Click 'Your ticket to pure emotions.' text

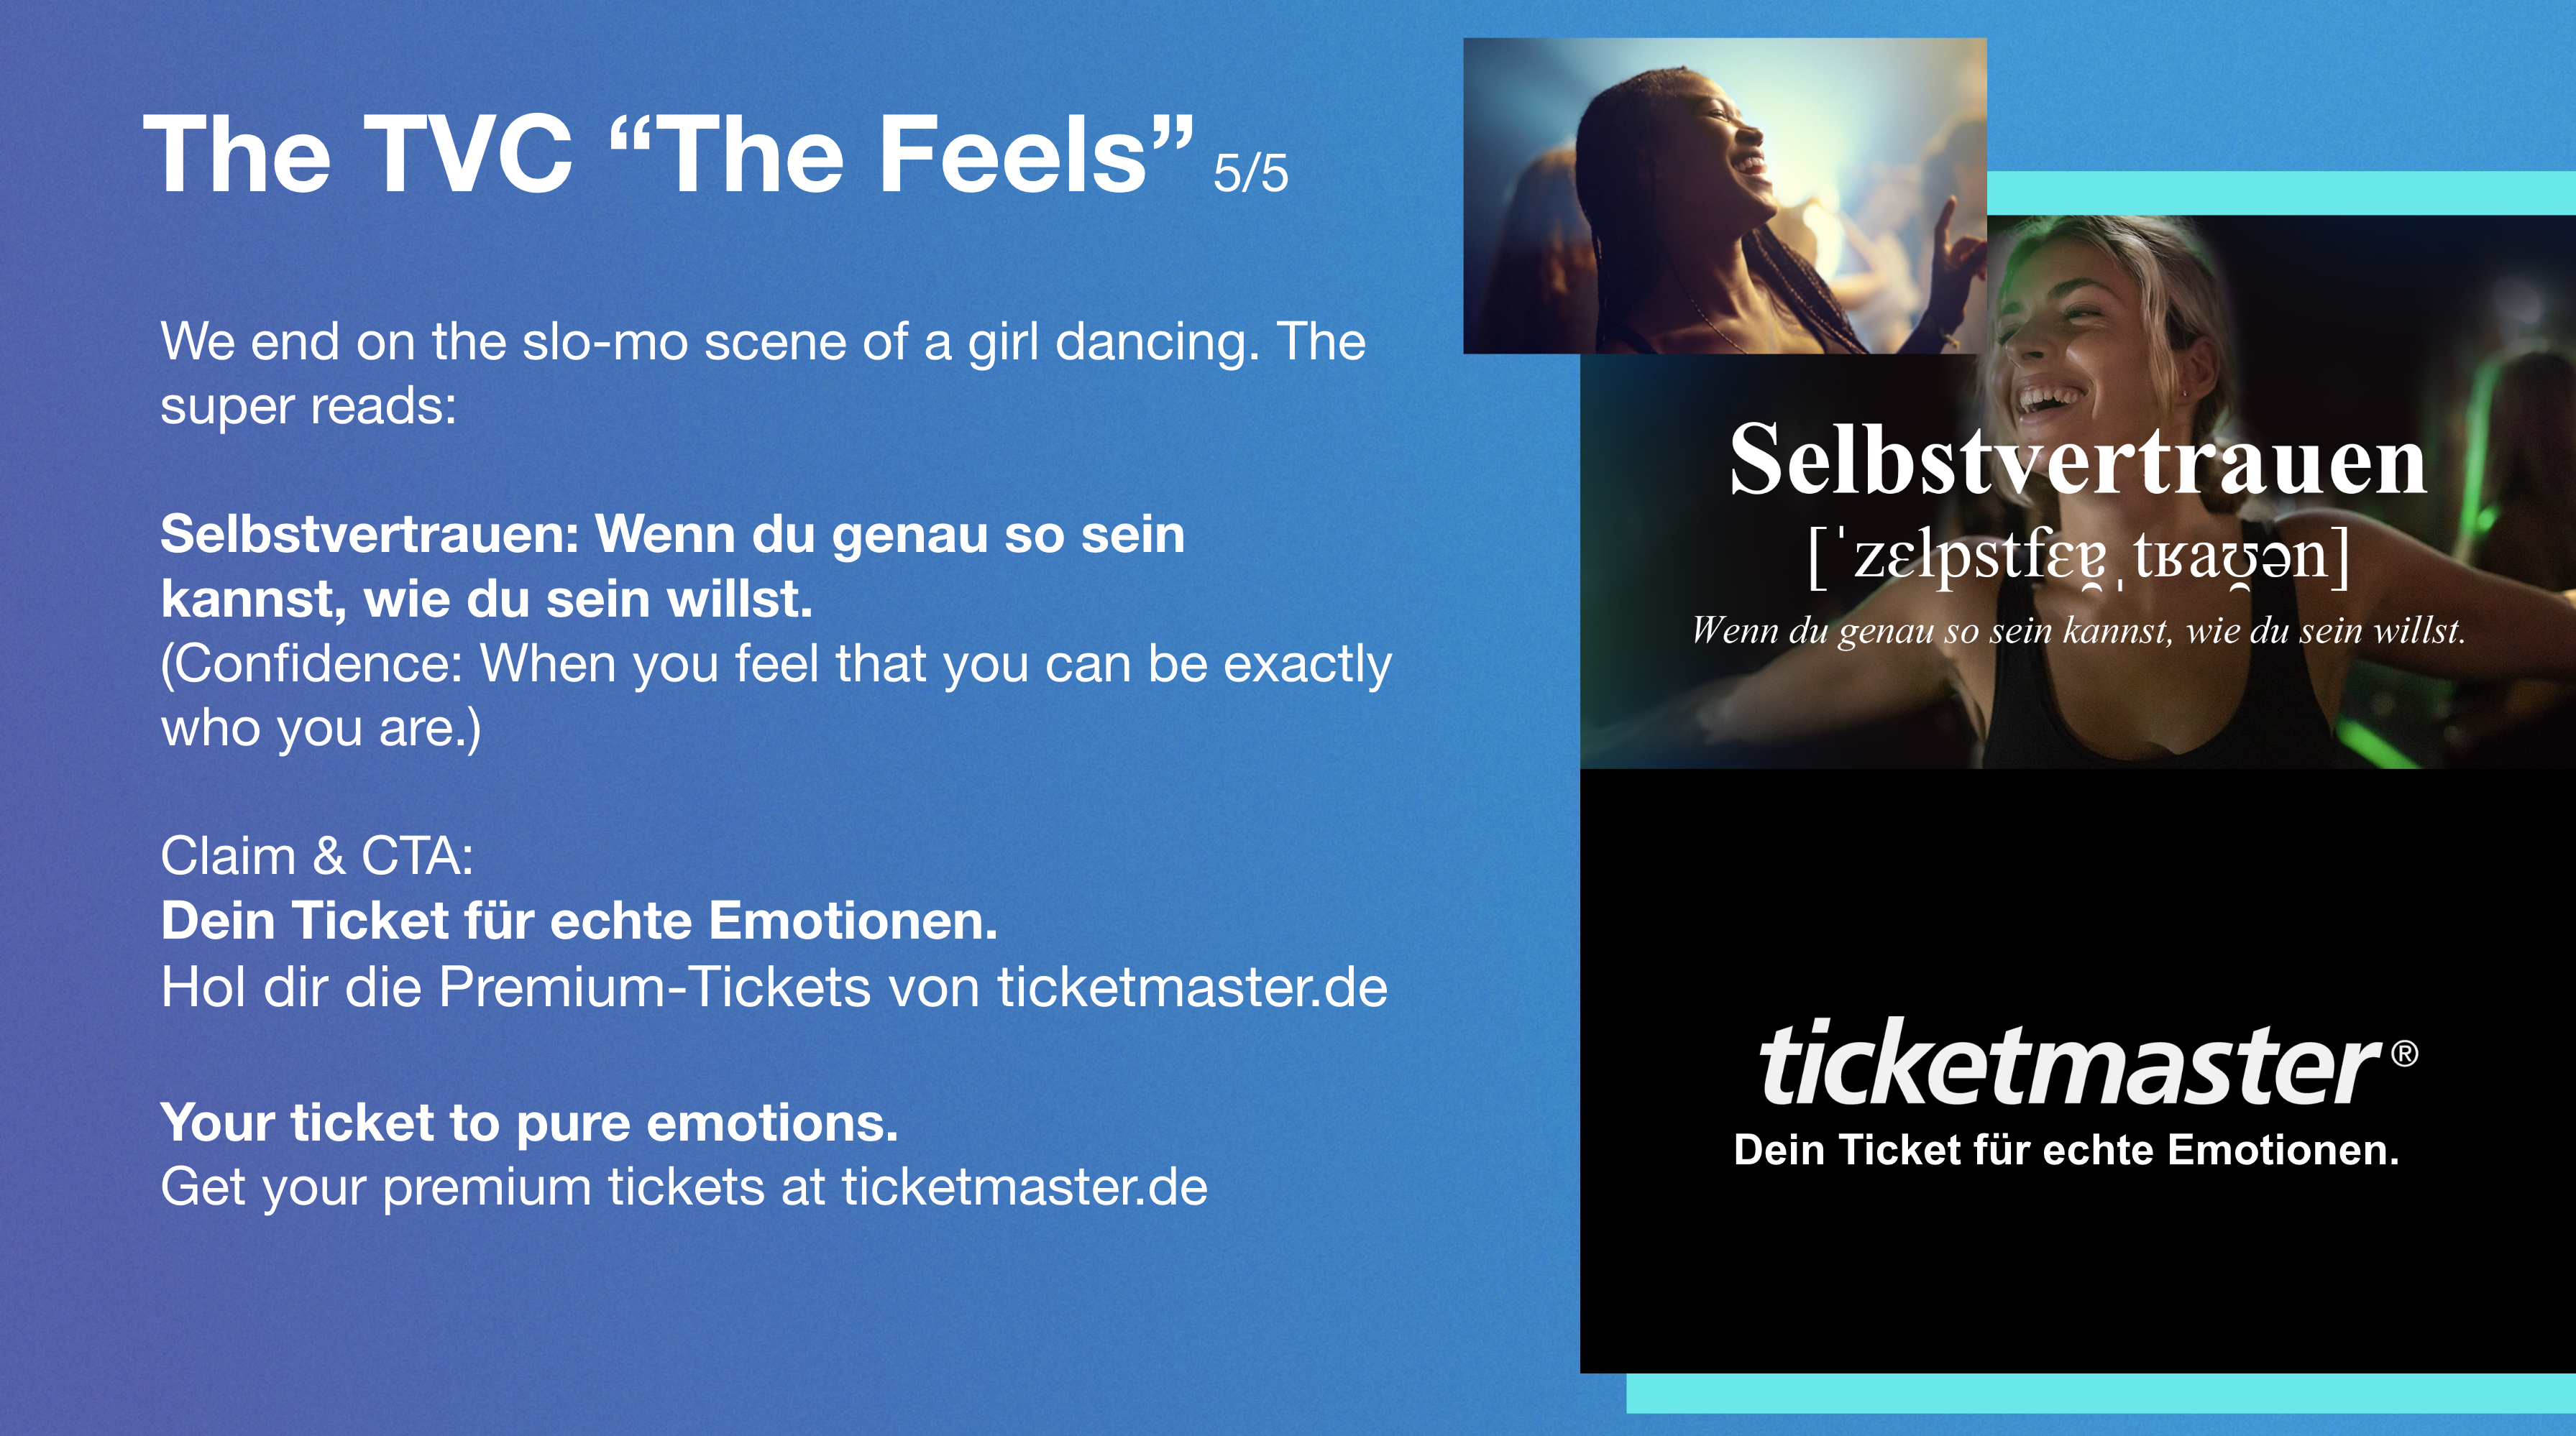coord(529,1122)
